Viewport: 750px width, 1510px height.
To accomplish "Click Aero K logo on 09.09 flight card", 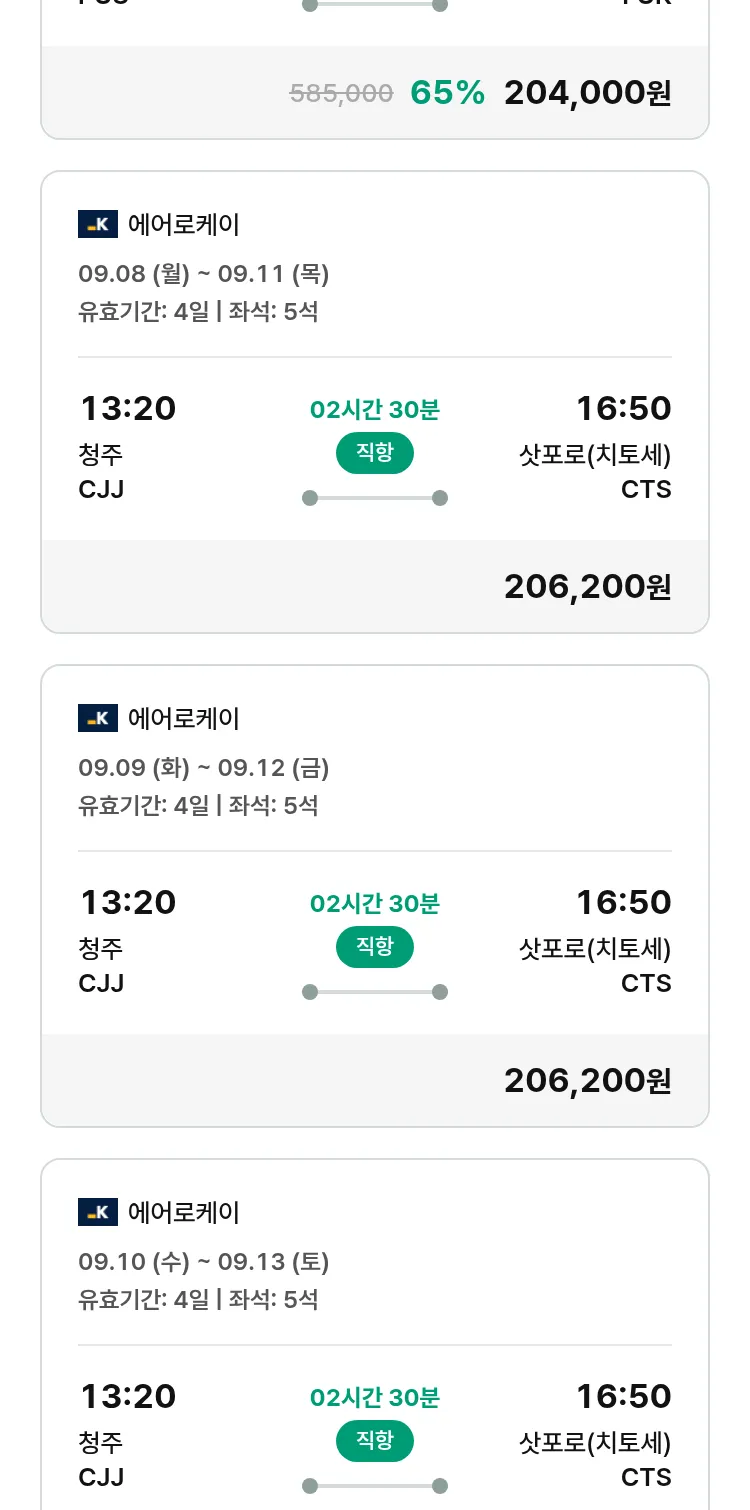I will 98,718.
